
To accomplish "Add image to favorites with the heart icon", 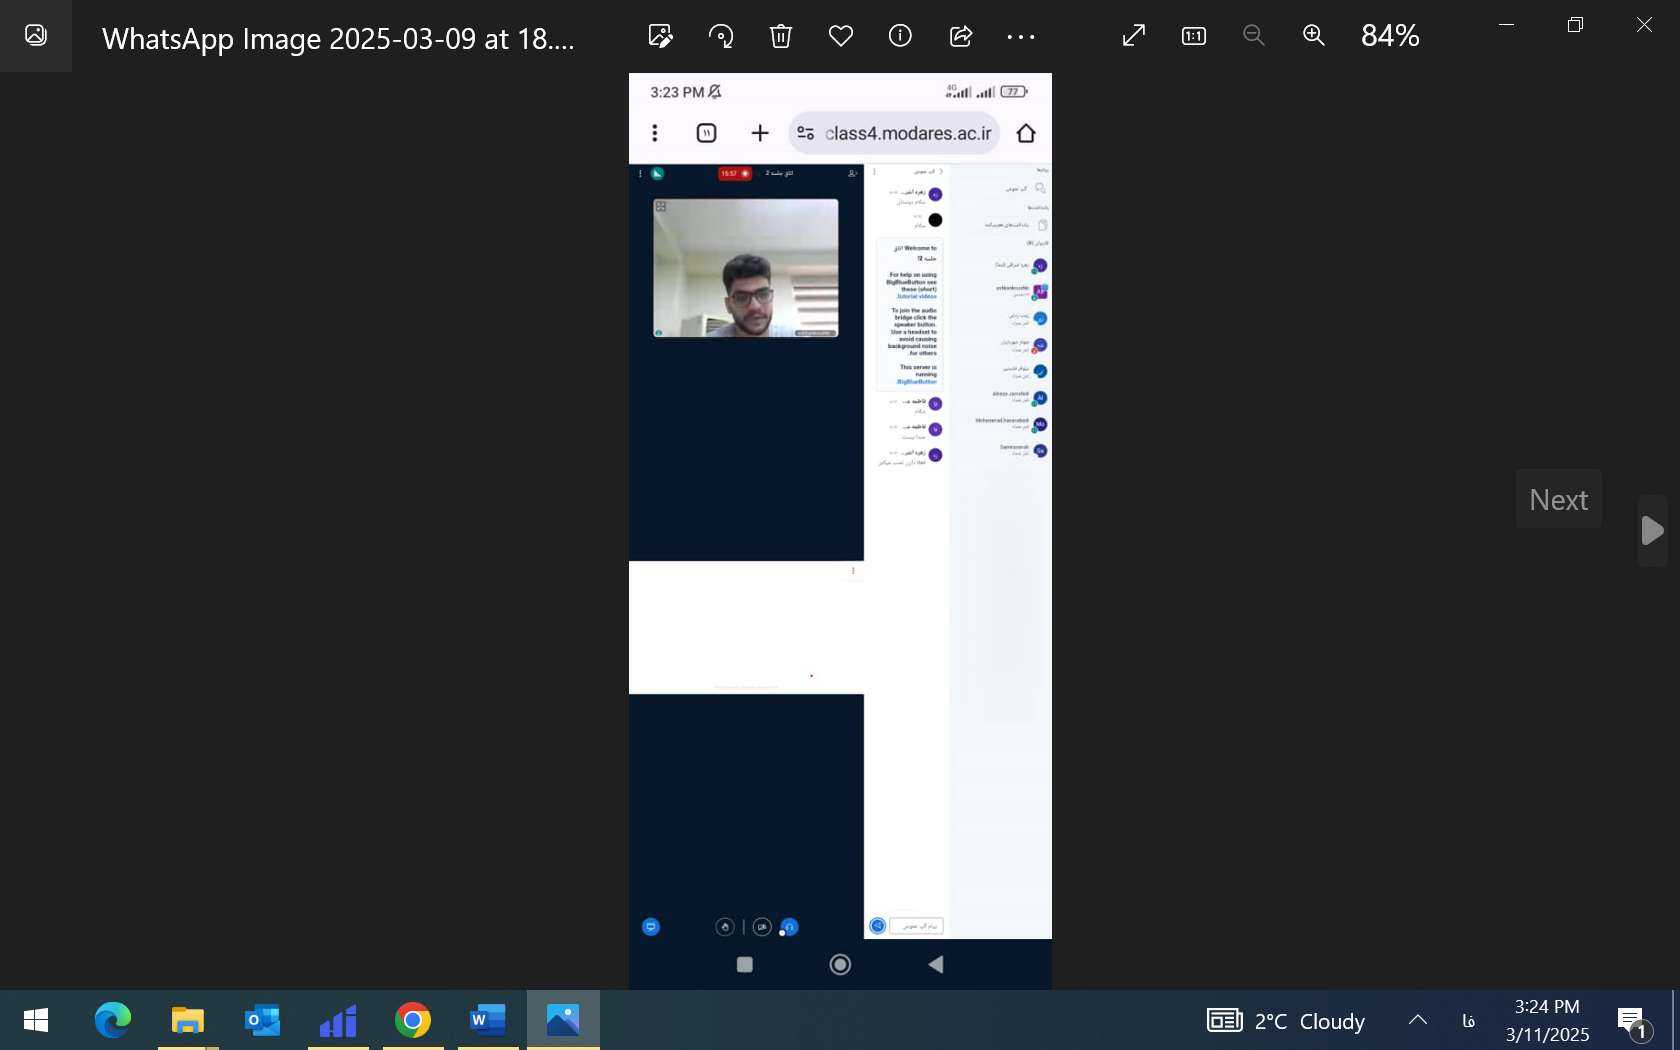I will [841, 36].
